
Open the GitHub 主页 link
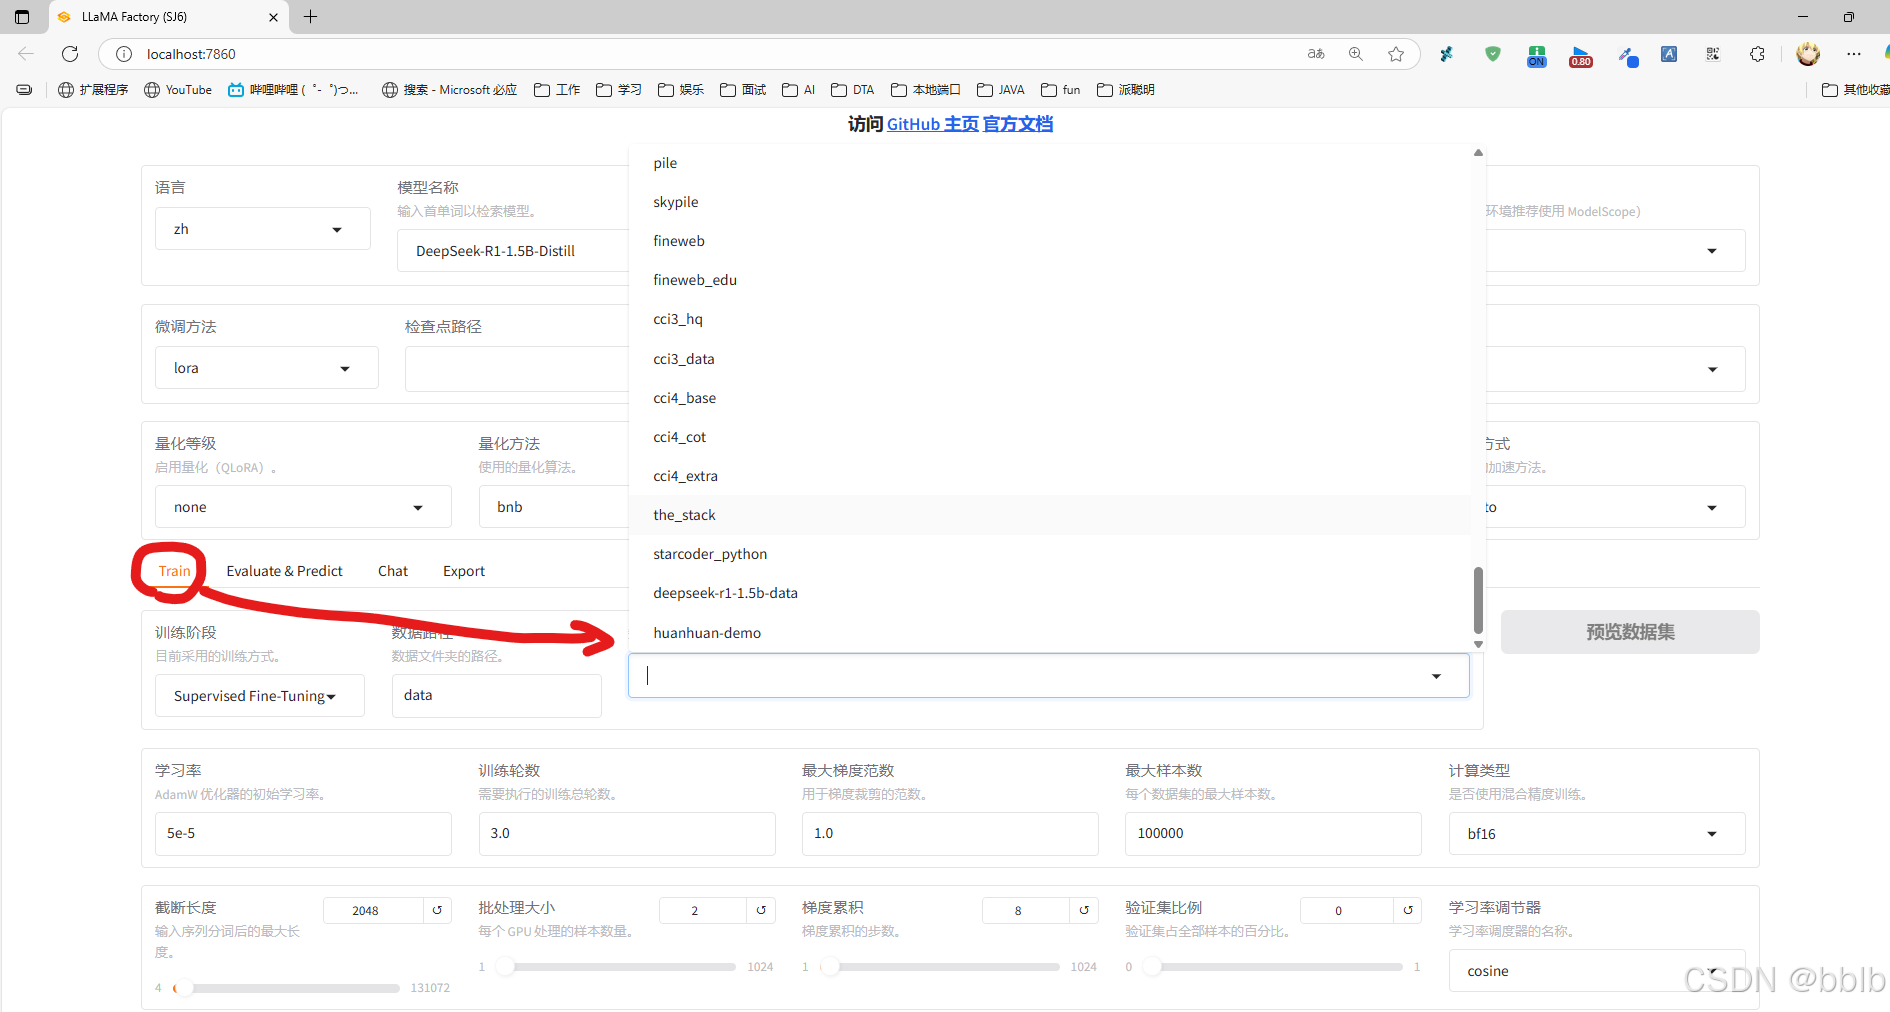[x=932, y=124]
